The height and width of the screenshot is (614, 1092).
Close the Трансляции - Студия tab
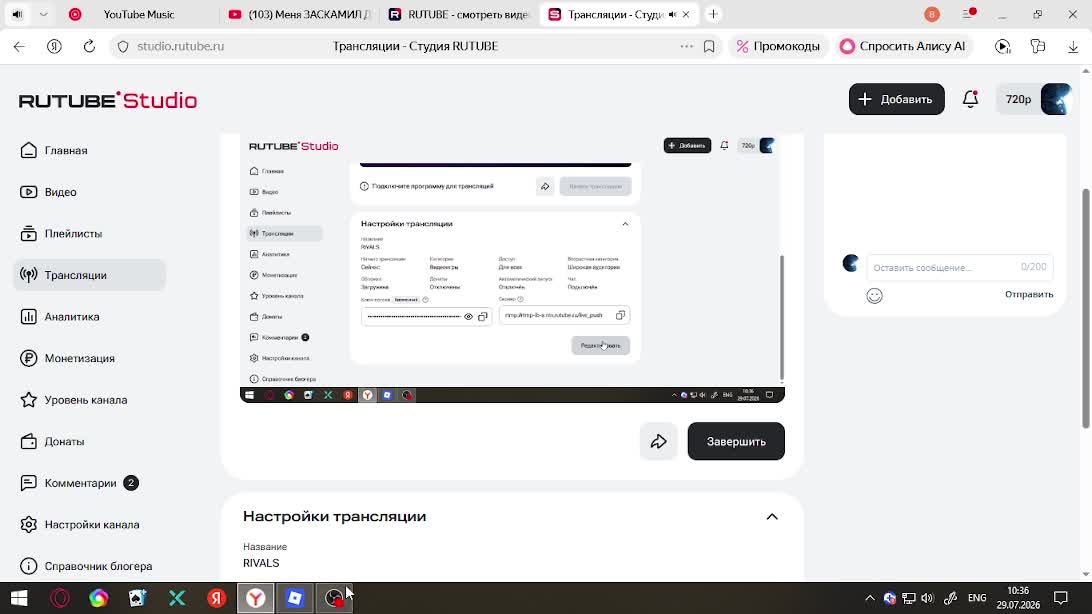pos(686,15)
